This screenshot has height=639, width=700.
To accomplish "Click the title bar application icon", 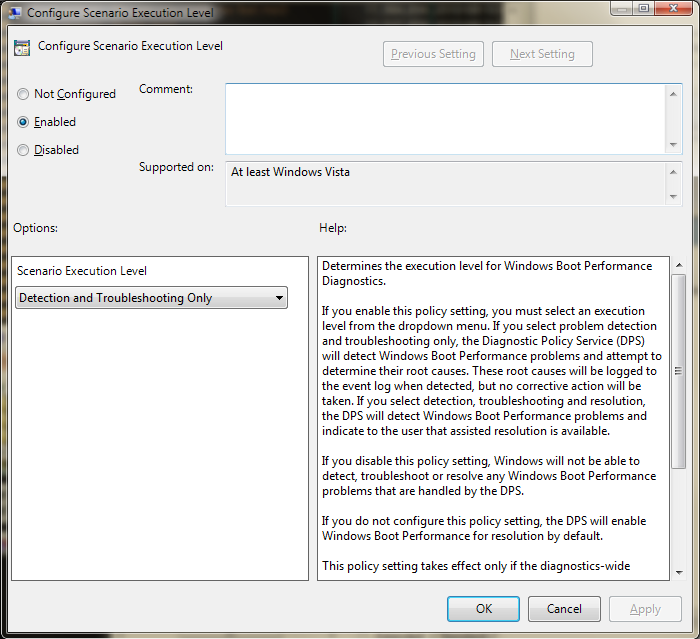I will tap(15, 13).
